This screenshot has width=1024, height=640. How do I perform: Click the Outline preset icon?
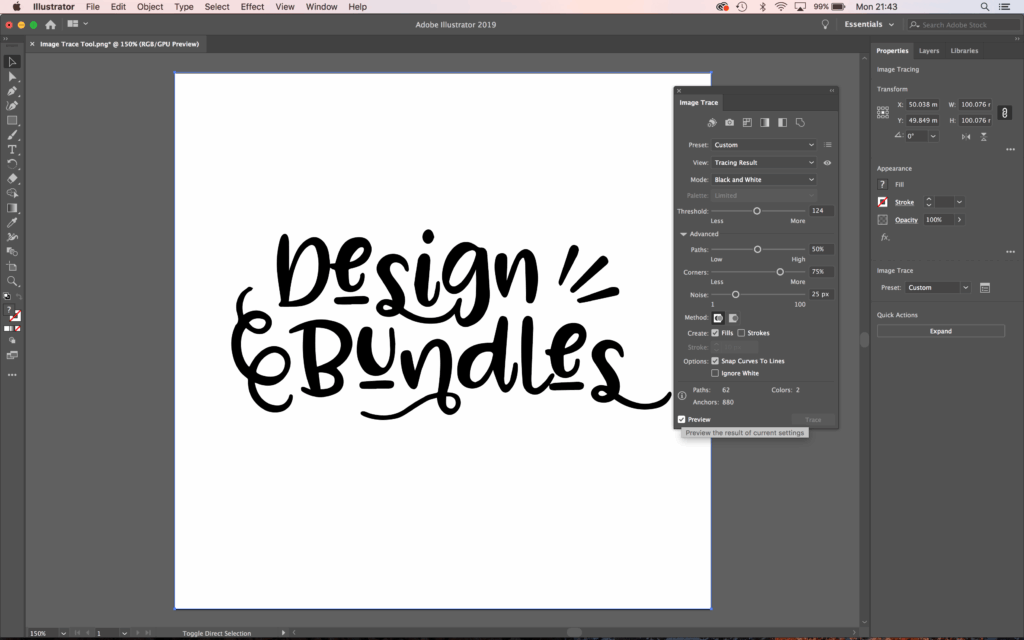point(800,122)
